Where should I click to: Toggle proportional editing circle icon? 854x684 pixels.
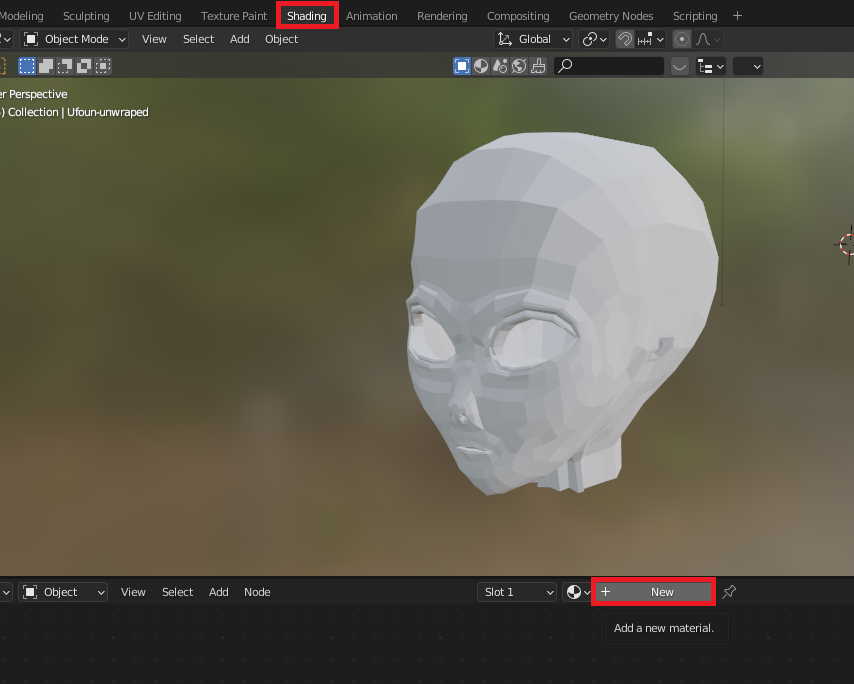coord(682,39)
